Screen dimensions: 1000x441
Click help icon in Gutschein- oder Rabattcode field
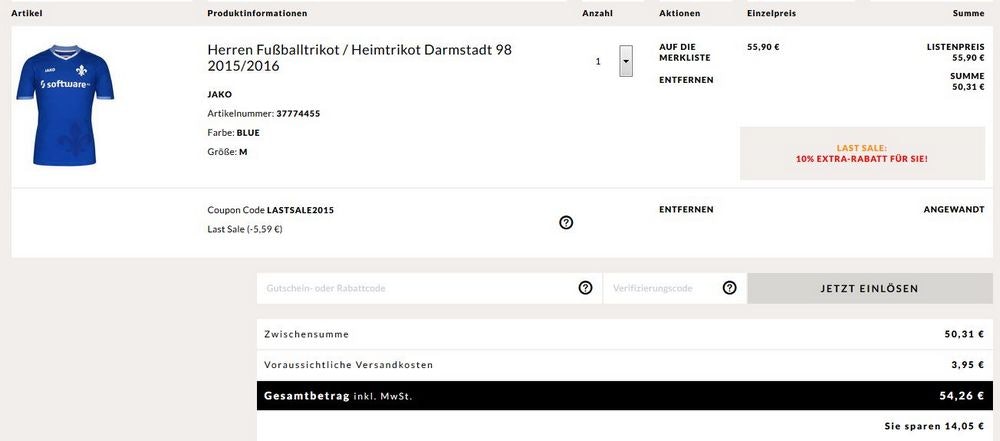[x=586, y=288]
